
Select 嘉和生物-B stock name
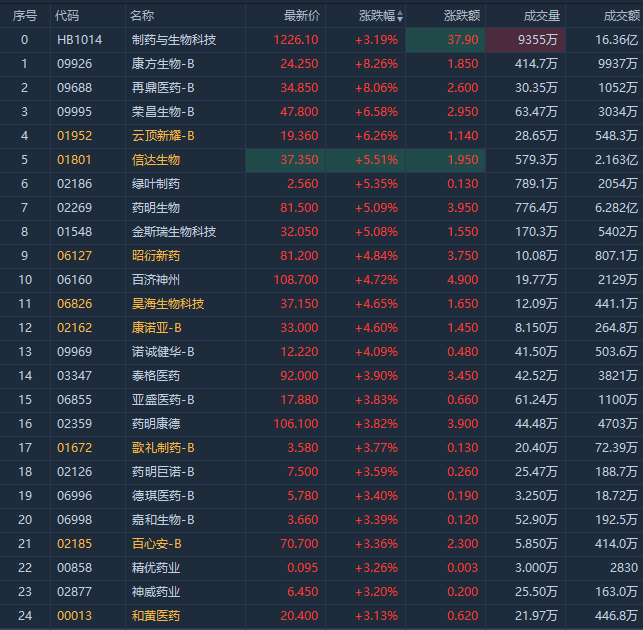[x=163, y=520]
